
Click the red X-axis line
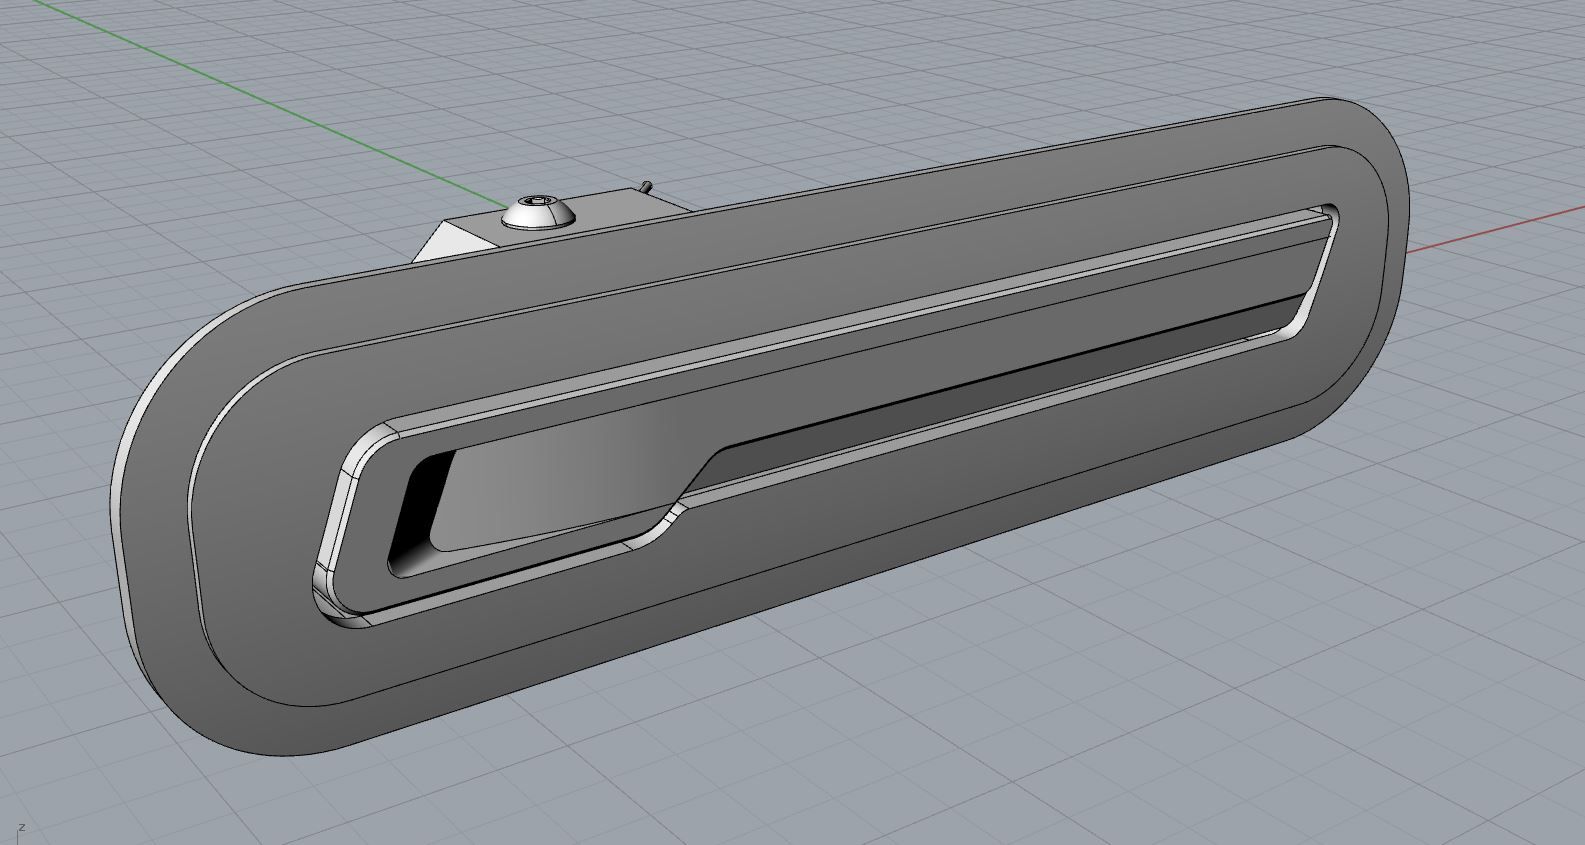[x=1490, y=230]
